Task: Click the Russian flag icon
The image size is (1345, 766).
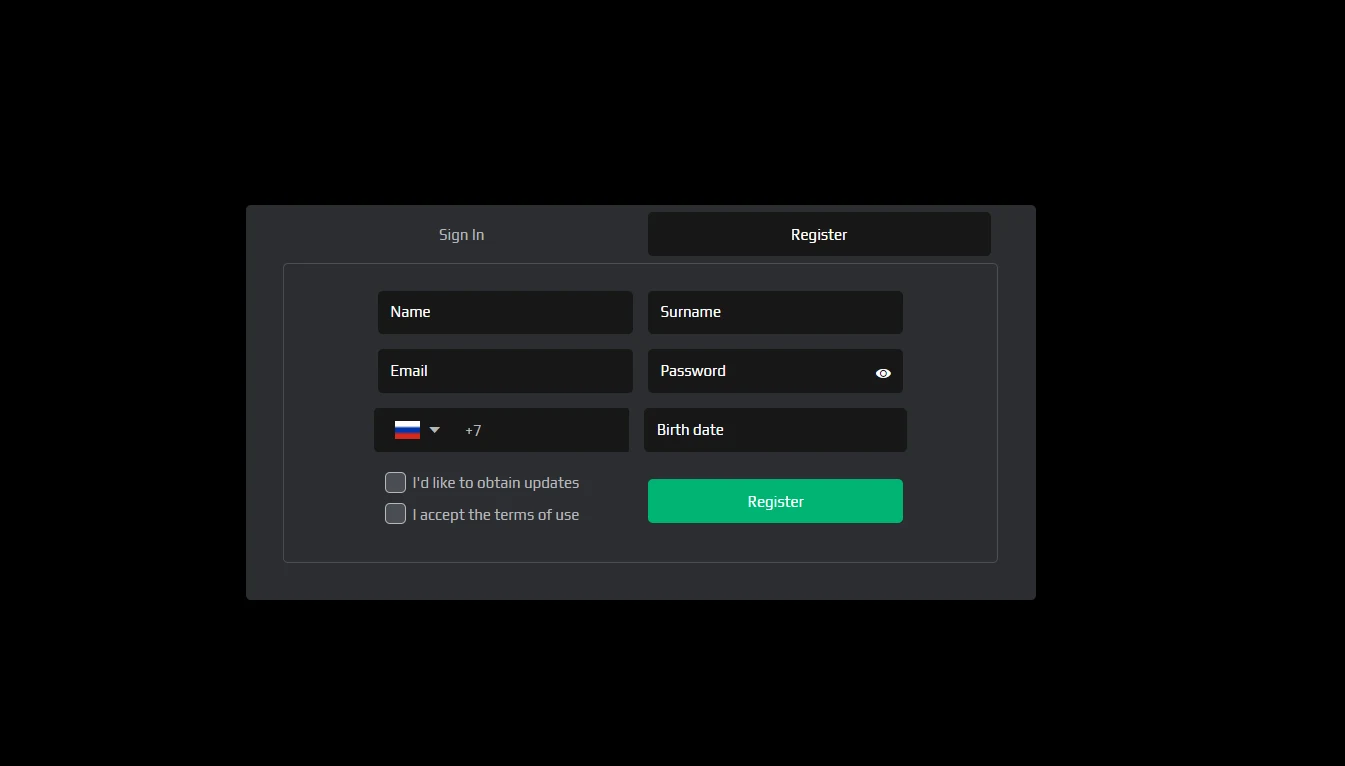Action: [x=407, y=430]
